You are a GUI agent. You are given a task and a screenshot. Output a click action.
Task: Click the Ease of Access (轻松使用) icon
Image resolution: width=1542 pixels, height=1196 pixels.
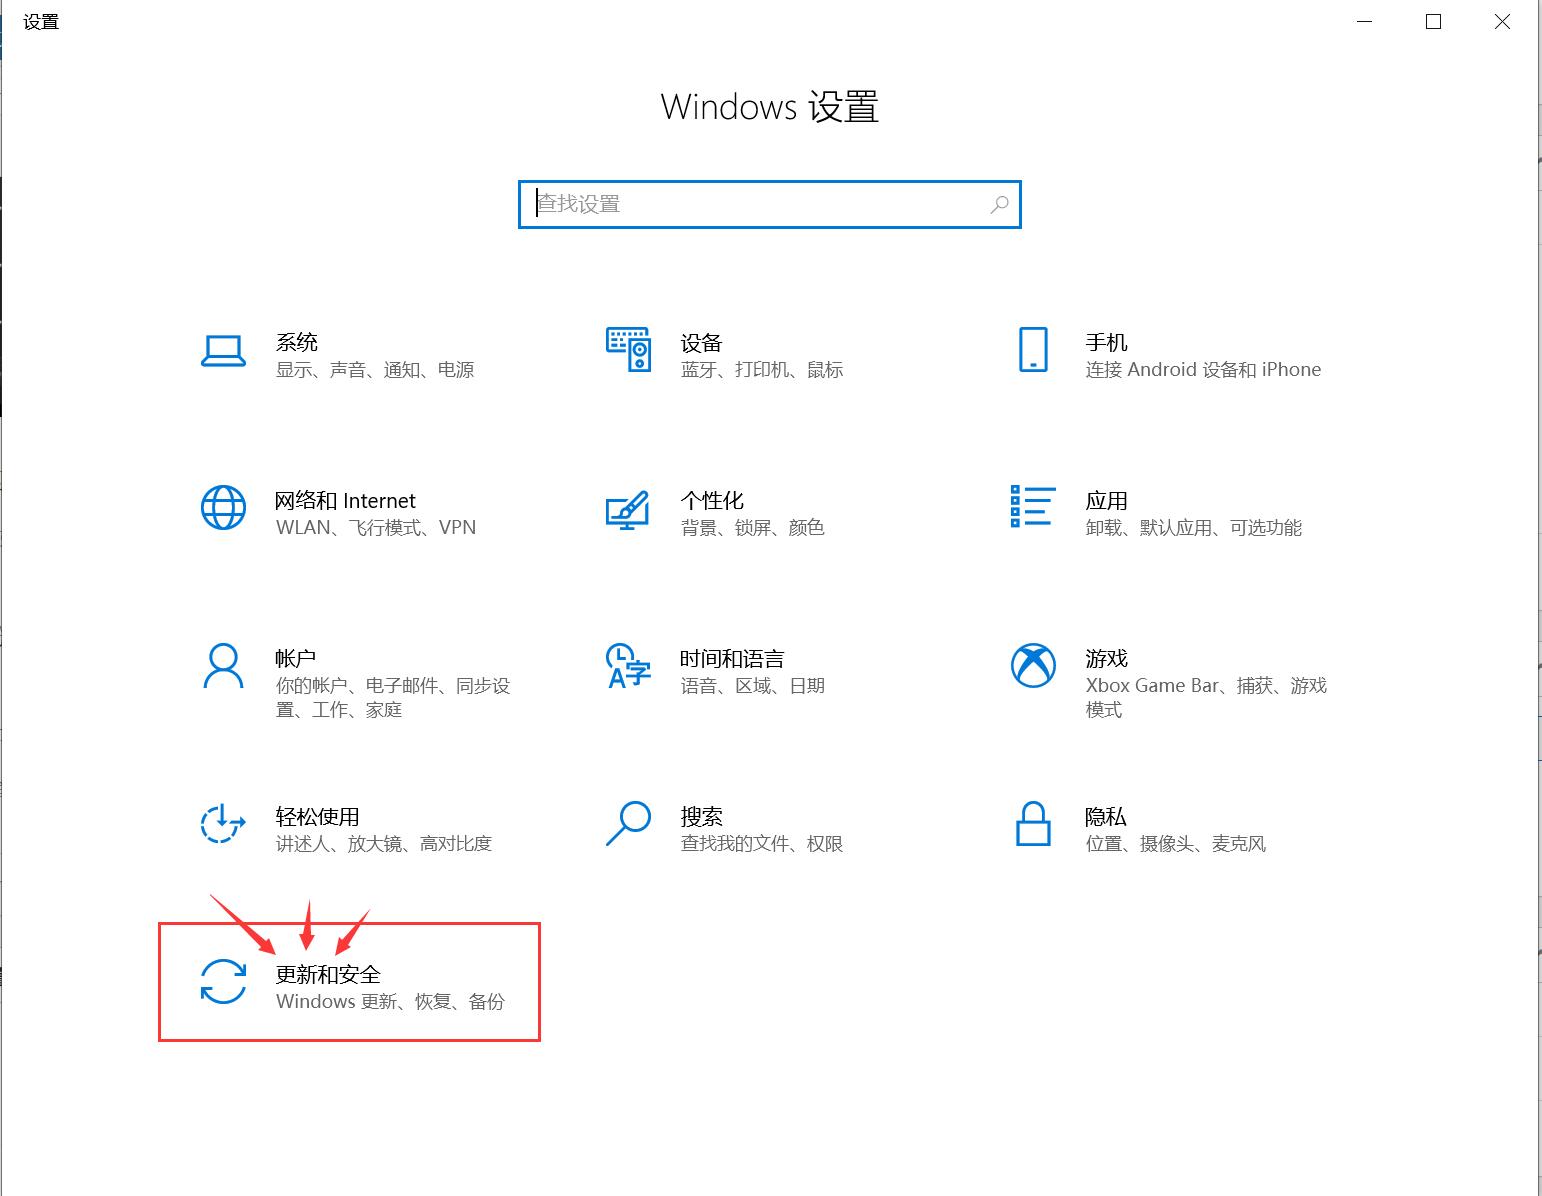[223, 824]
